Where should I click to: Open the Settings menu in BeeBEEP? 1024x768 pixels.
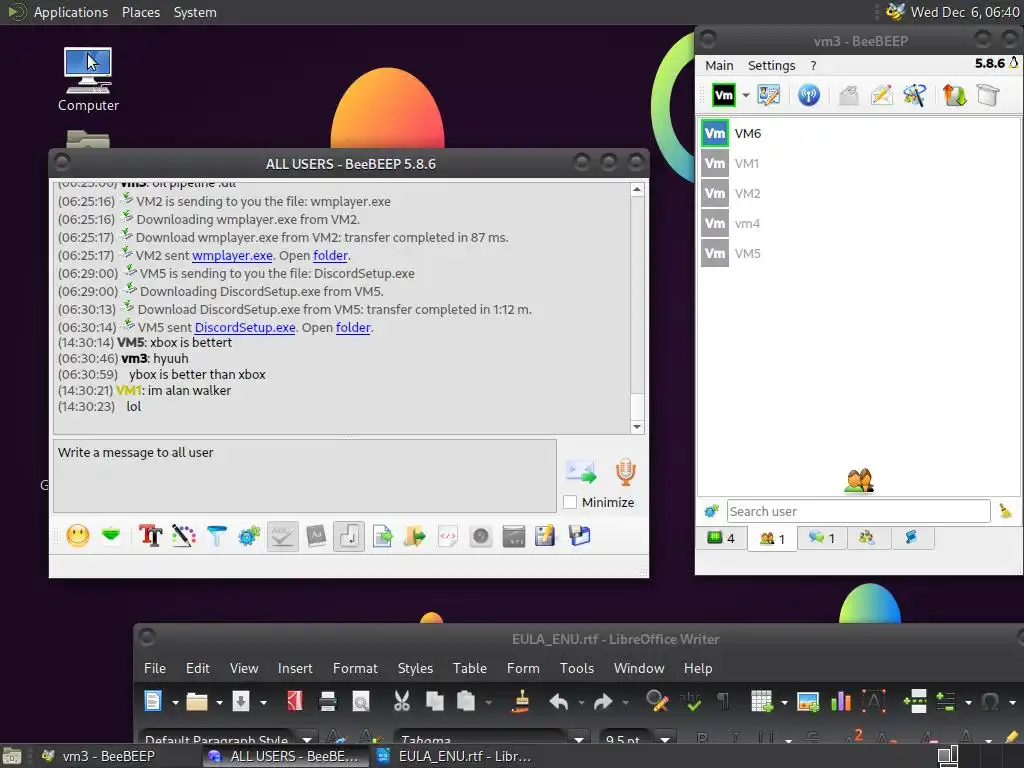(771, 65)
